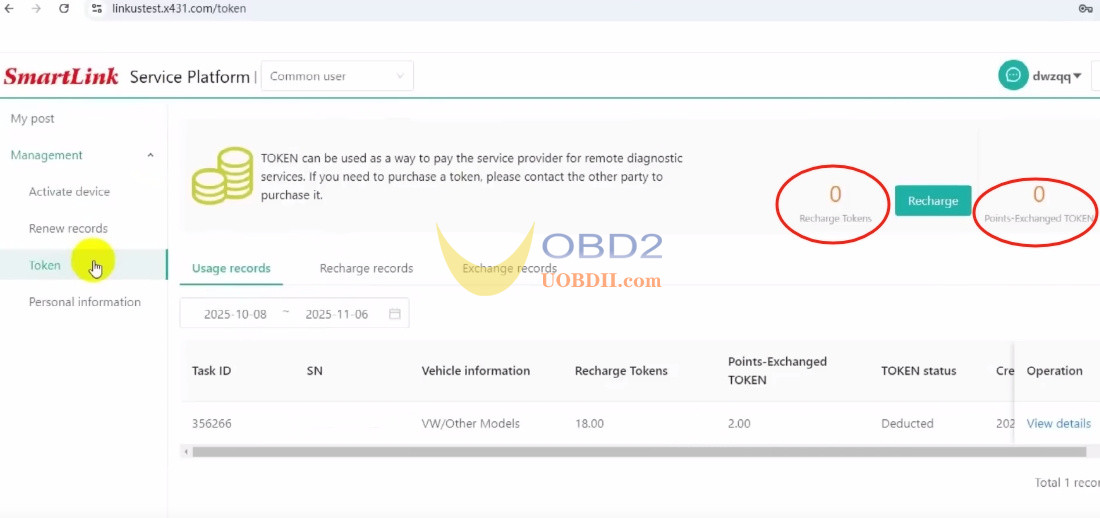Reload the current page
The width and height of the screenshot is (1100, 518).
tap(64, 8)
